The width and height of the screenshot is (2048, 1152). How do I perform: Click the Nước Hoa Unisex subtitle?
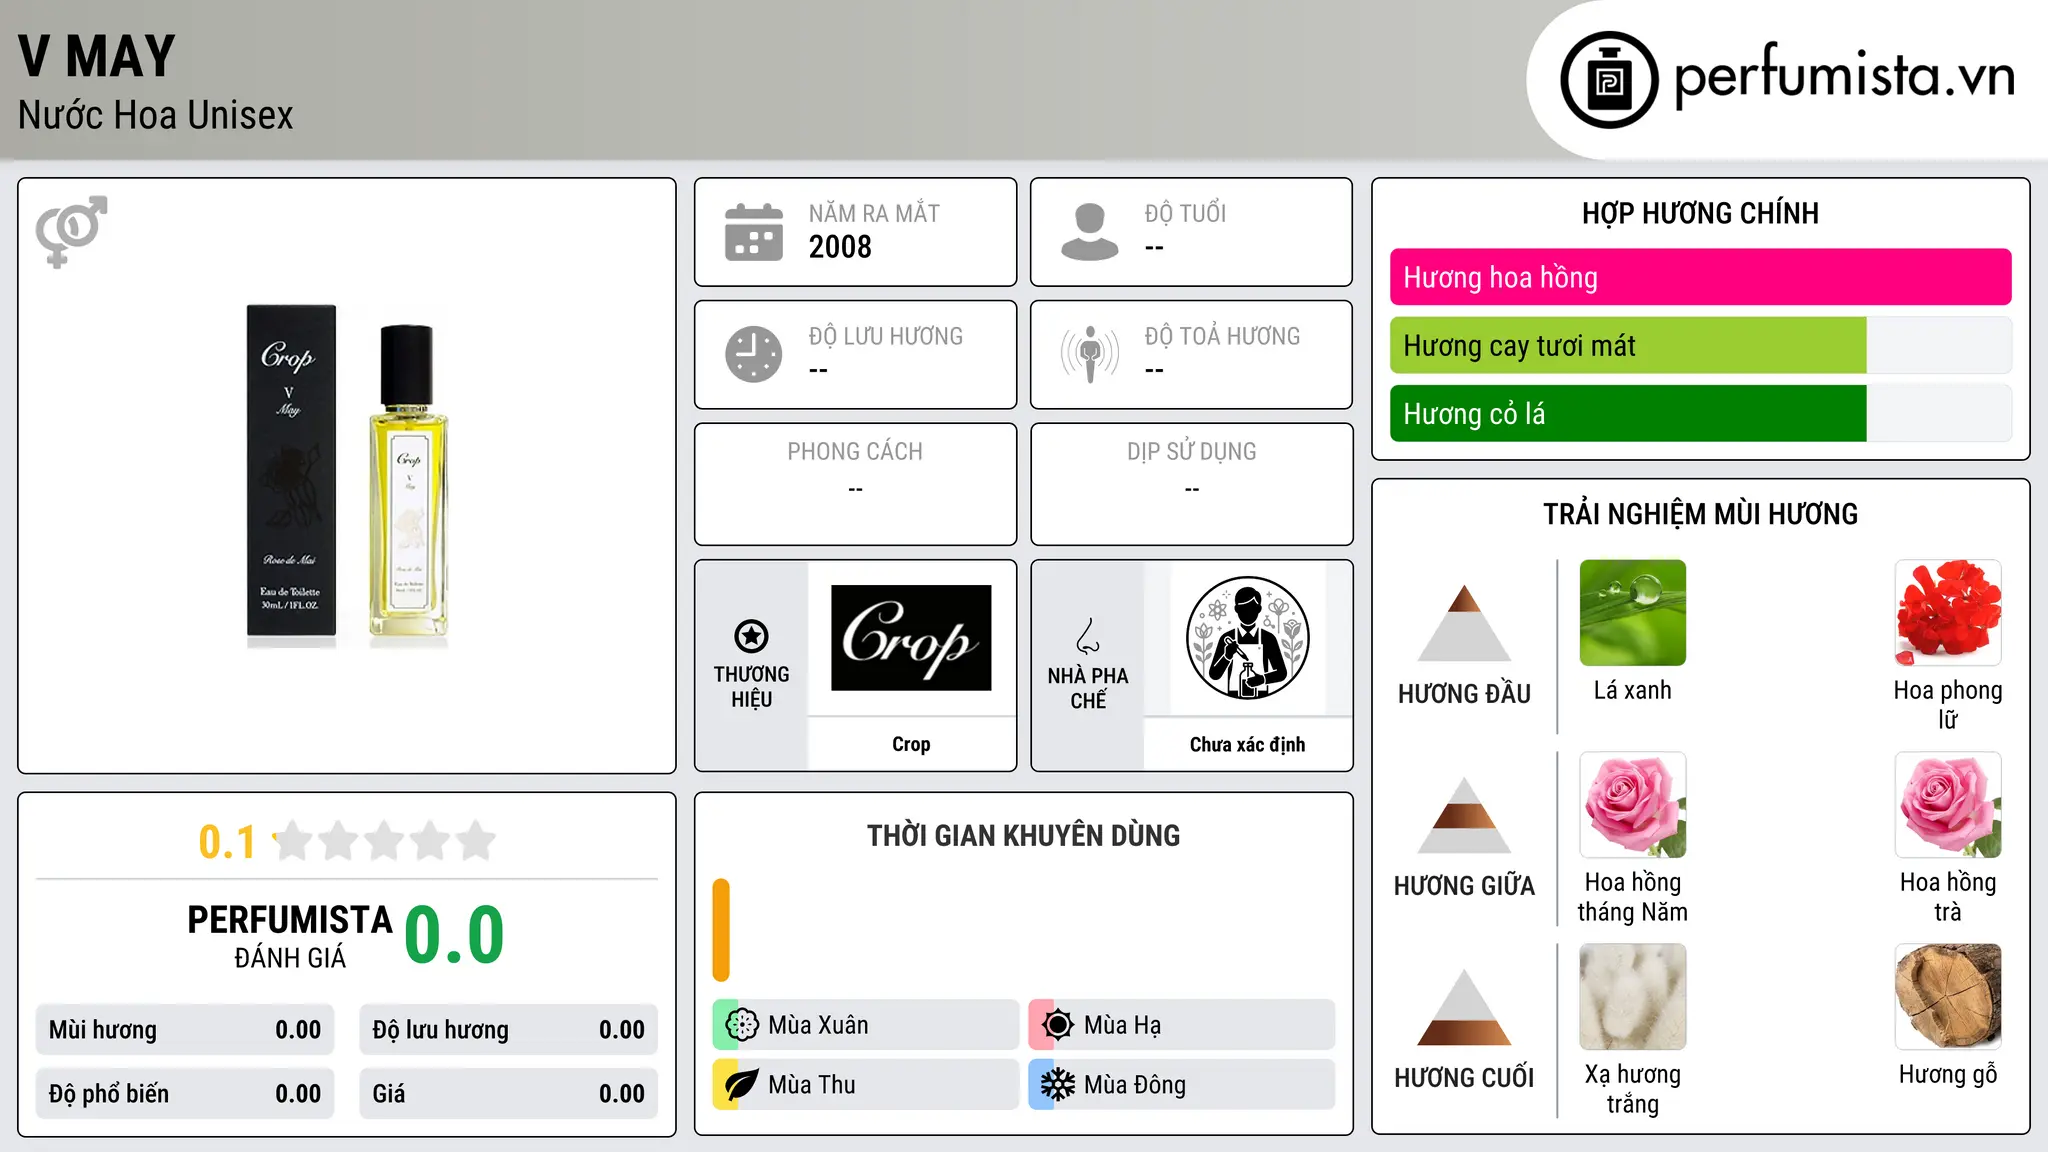156,116
